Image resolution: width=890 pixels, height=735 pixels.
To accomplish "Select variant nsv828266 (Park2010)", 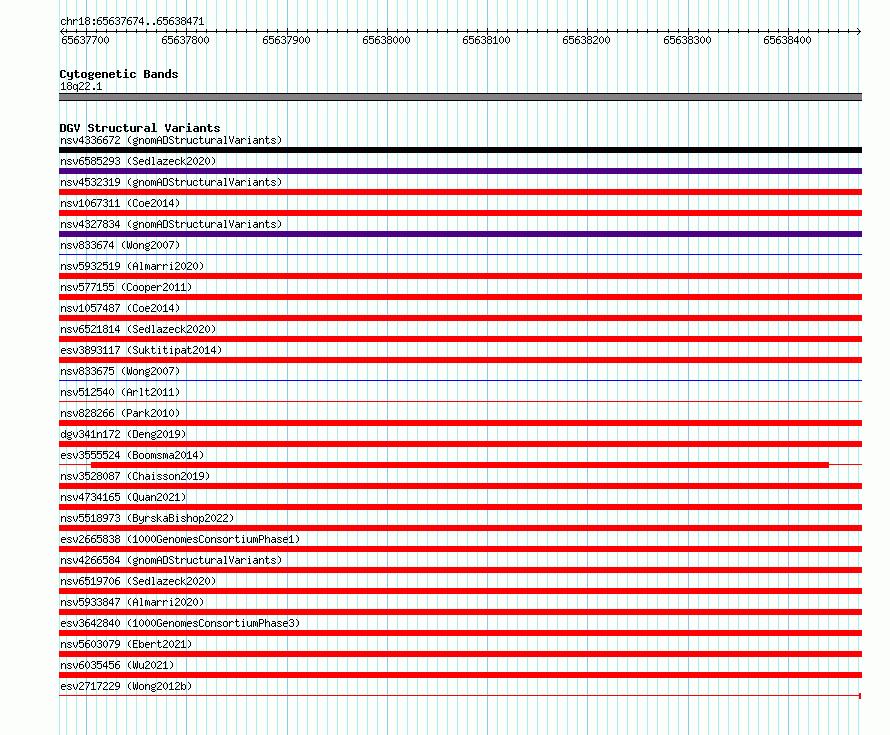I will tap(120, 413).
